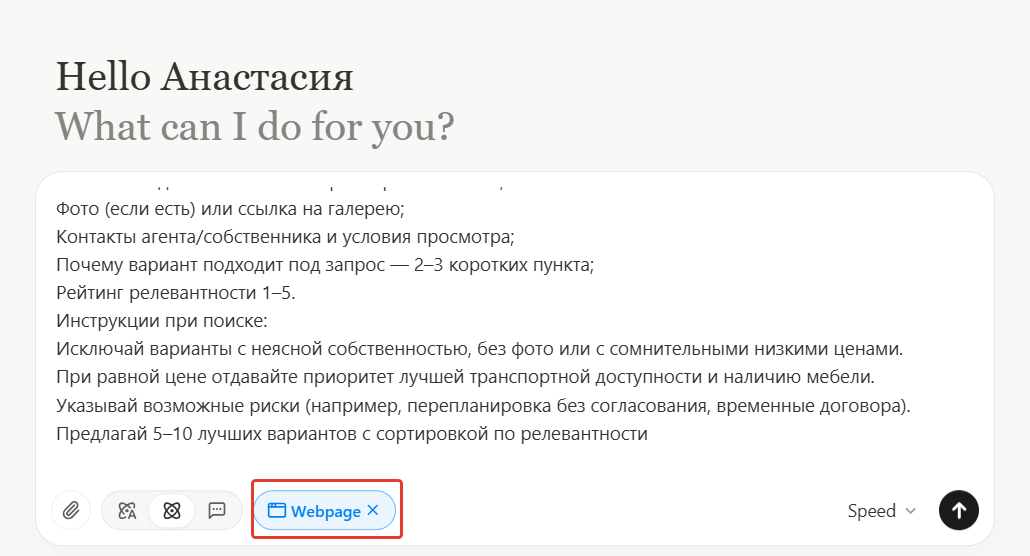Click the line starting 'Исключай варианты'
1030x556 pixels.
click(480, 349)
